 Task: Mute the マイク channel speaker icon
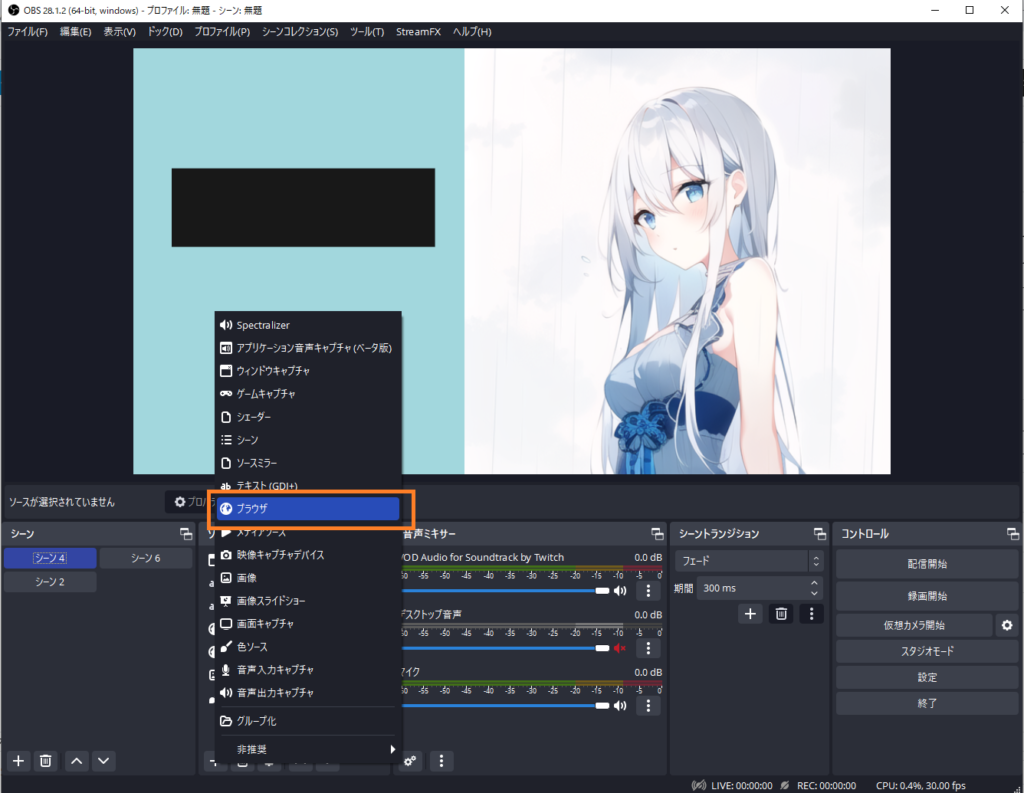620,705
